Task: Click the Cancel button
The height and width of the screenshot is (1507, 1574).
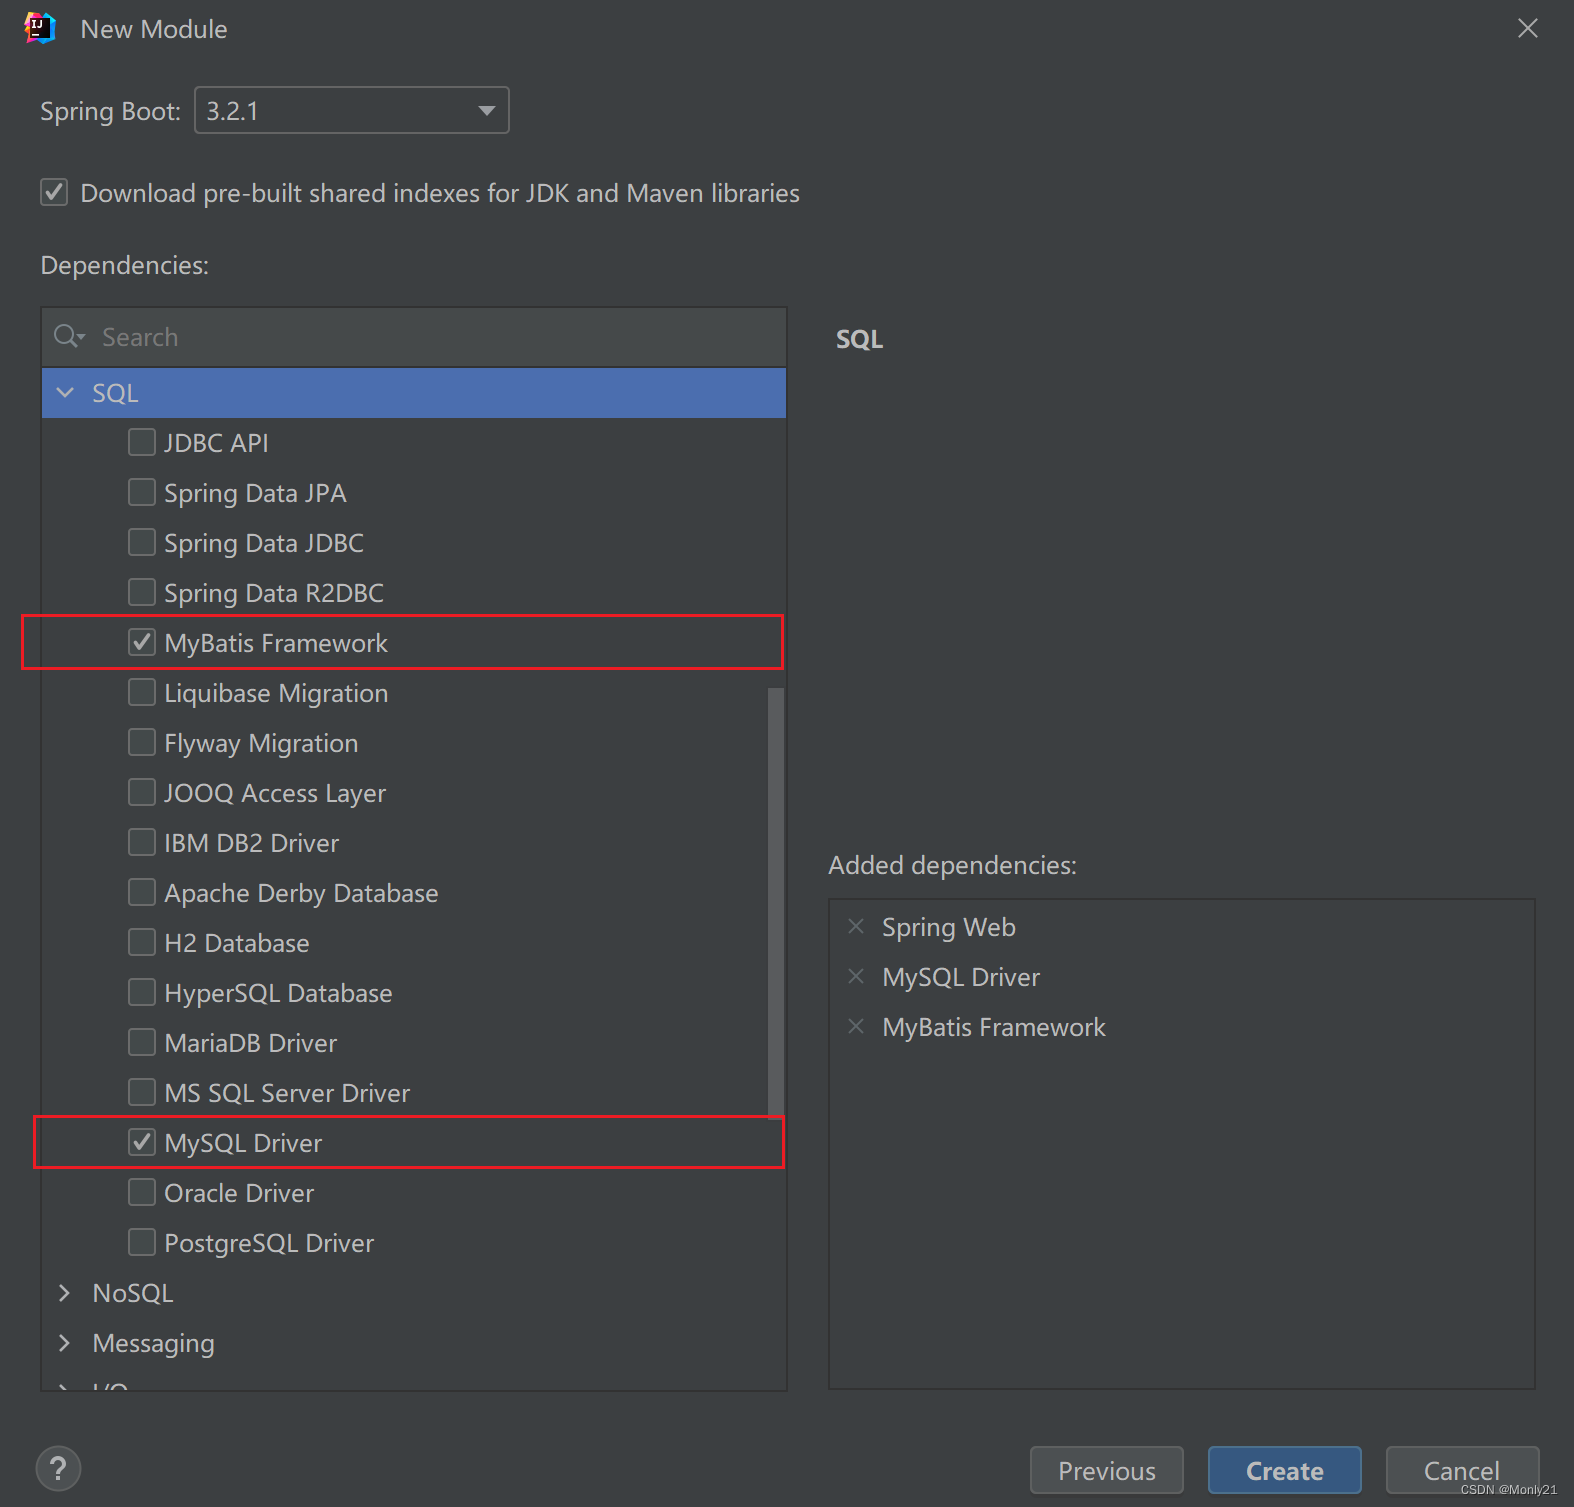Action: click(1462, 1470)
